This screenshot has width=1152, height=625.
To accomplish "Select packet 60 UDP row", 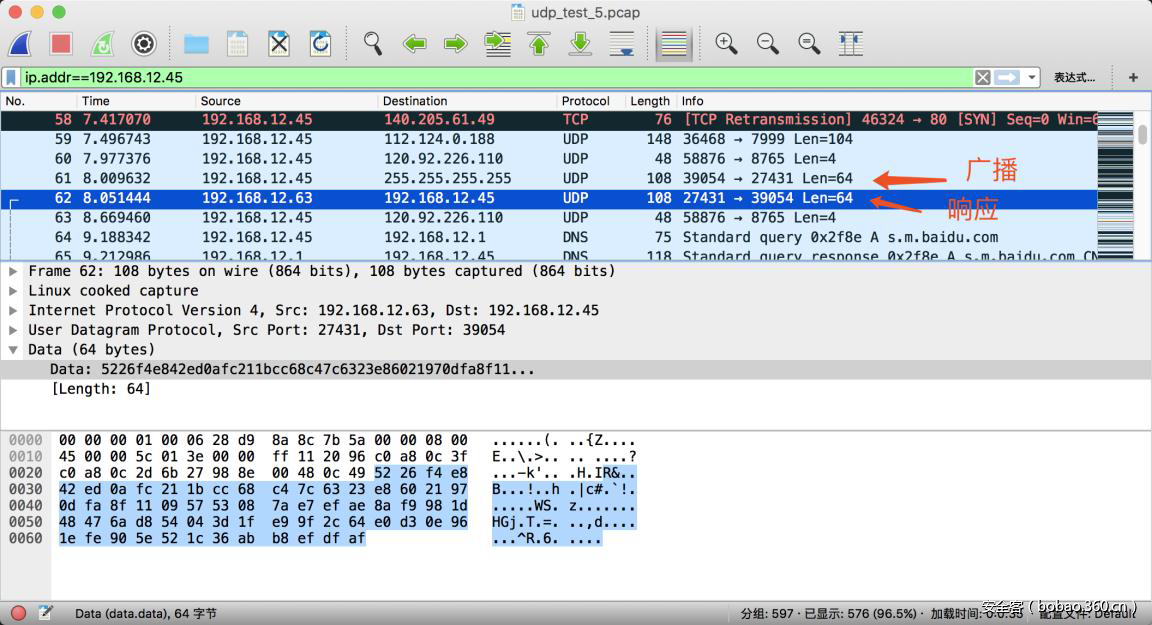I will pos(549,159).
